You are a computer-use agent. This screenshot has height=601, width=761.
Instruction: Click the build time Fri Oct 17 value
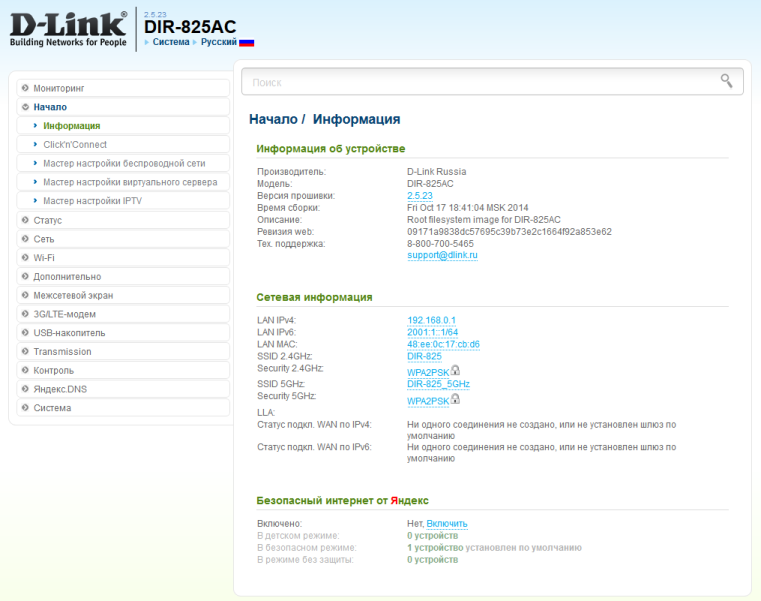[467, 208]
